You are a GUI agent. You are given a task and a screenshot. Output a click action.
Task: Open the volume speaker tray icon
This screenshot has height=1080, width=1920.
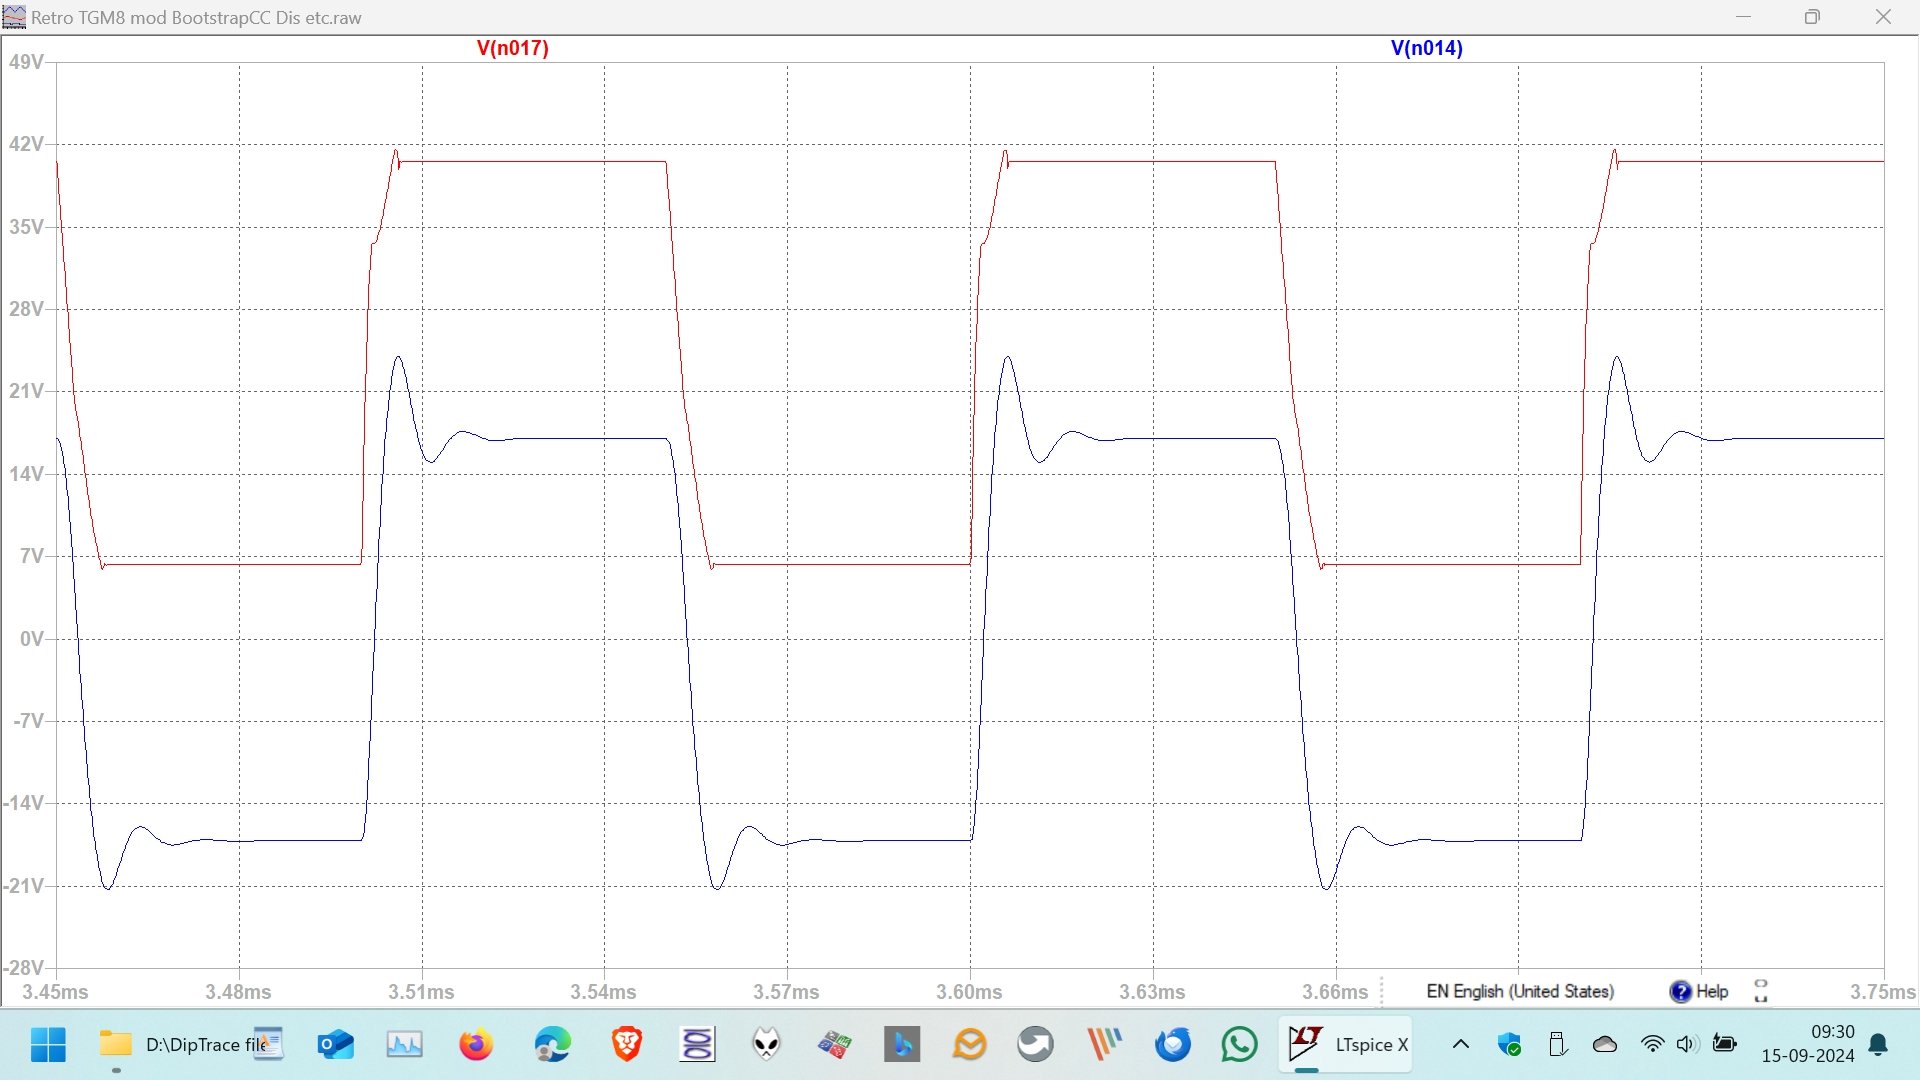click(x=1687, y=1045)
